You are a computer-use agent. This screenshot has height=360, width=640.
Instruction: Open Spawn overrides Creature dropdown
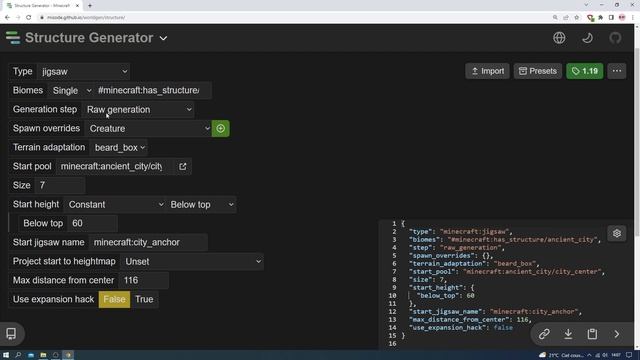tap(148, 129)
